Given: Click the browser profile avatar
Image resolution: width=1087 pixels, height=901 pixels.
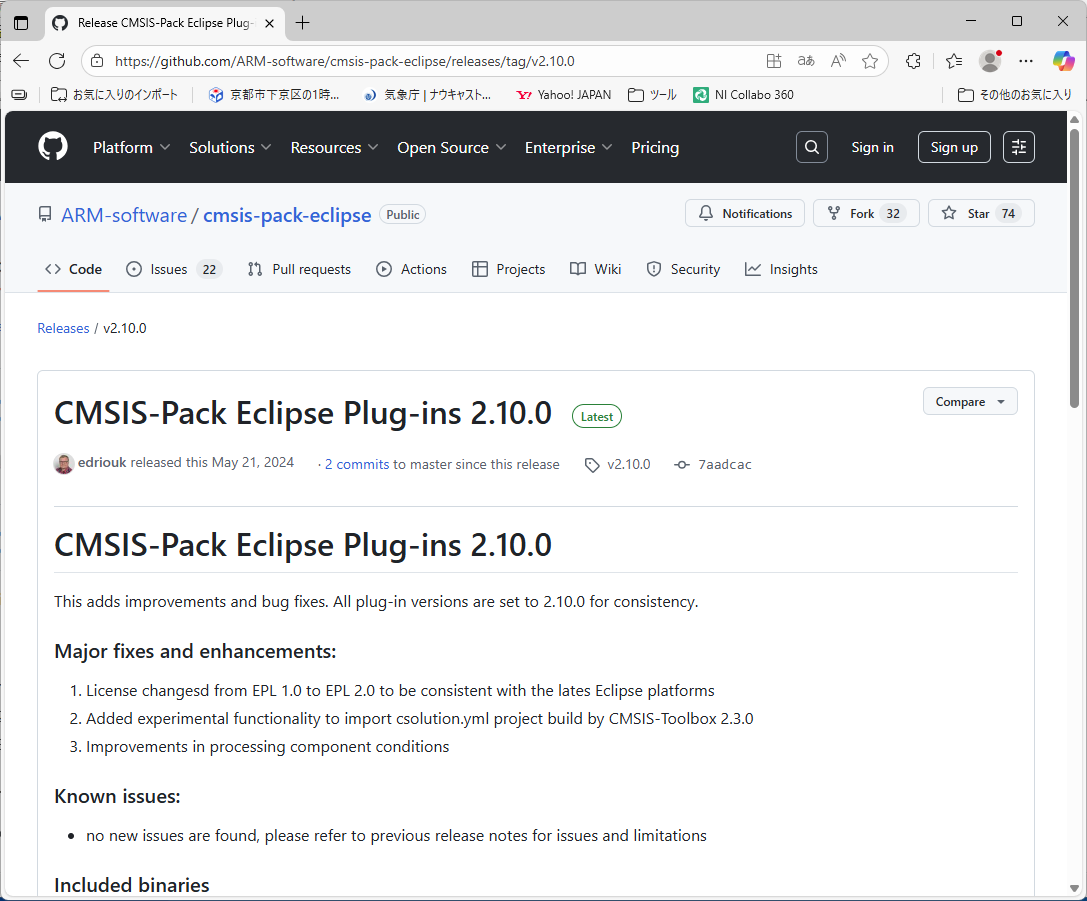Looking at the screenshot, I should tap(990, 61).
